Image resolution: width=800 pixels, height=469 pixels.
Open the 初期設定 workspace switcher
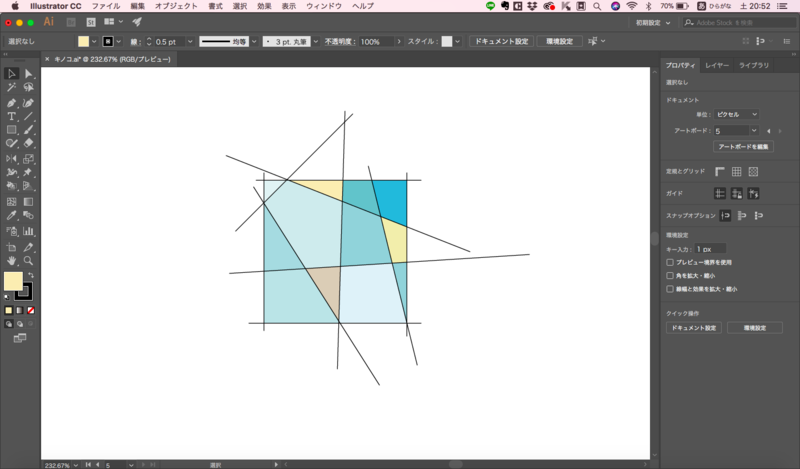653,22
